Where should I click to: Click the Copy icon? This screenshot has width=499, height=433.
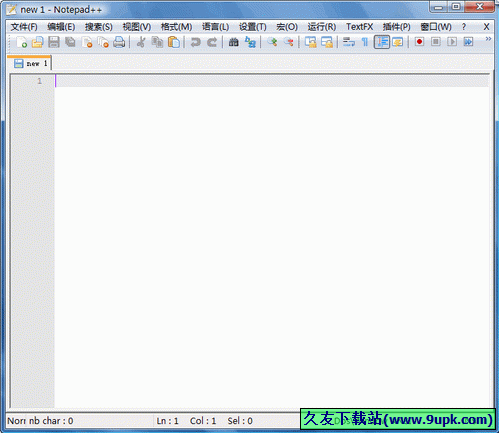coord(157,42)
